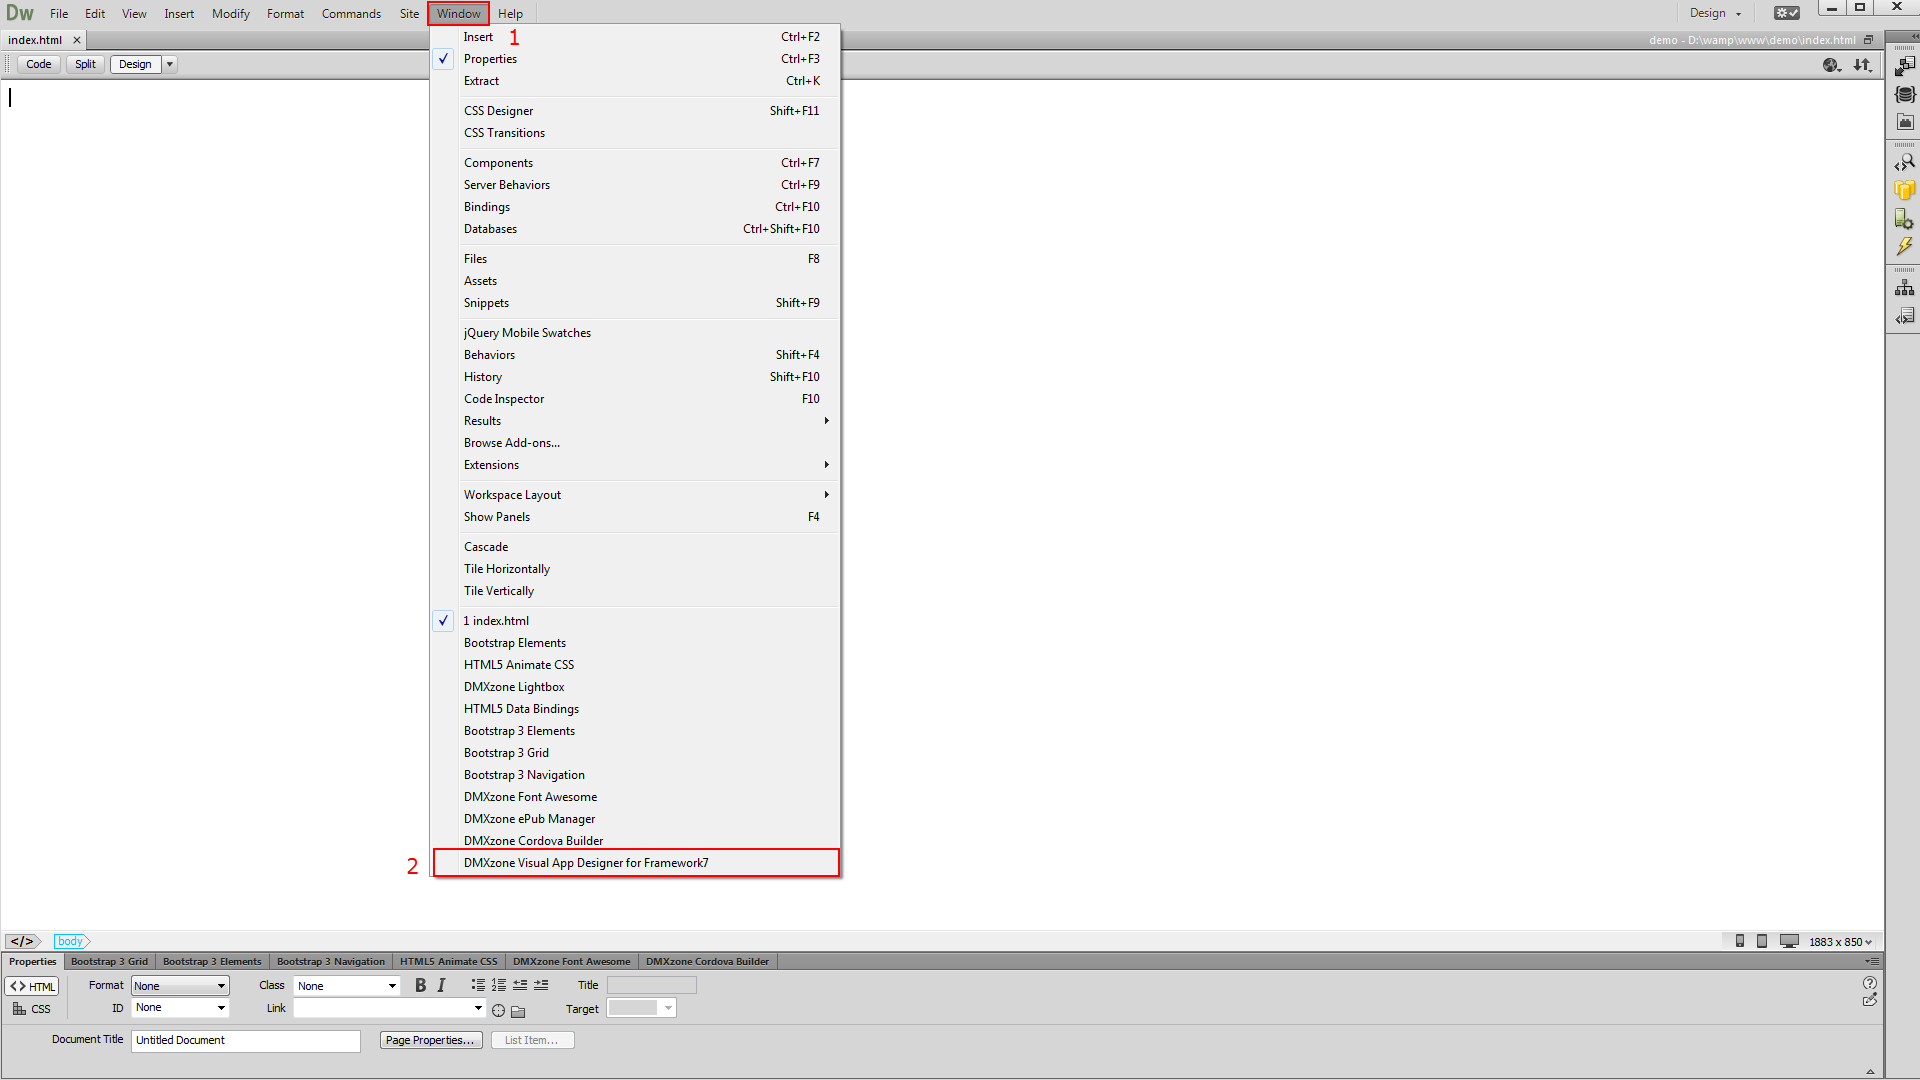
Task: Click the Blockquote indent icon
Action: (541, 985)
